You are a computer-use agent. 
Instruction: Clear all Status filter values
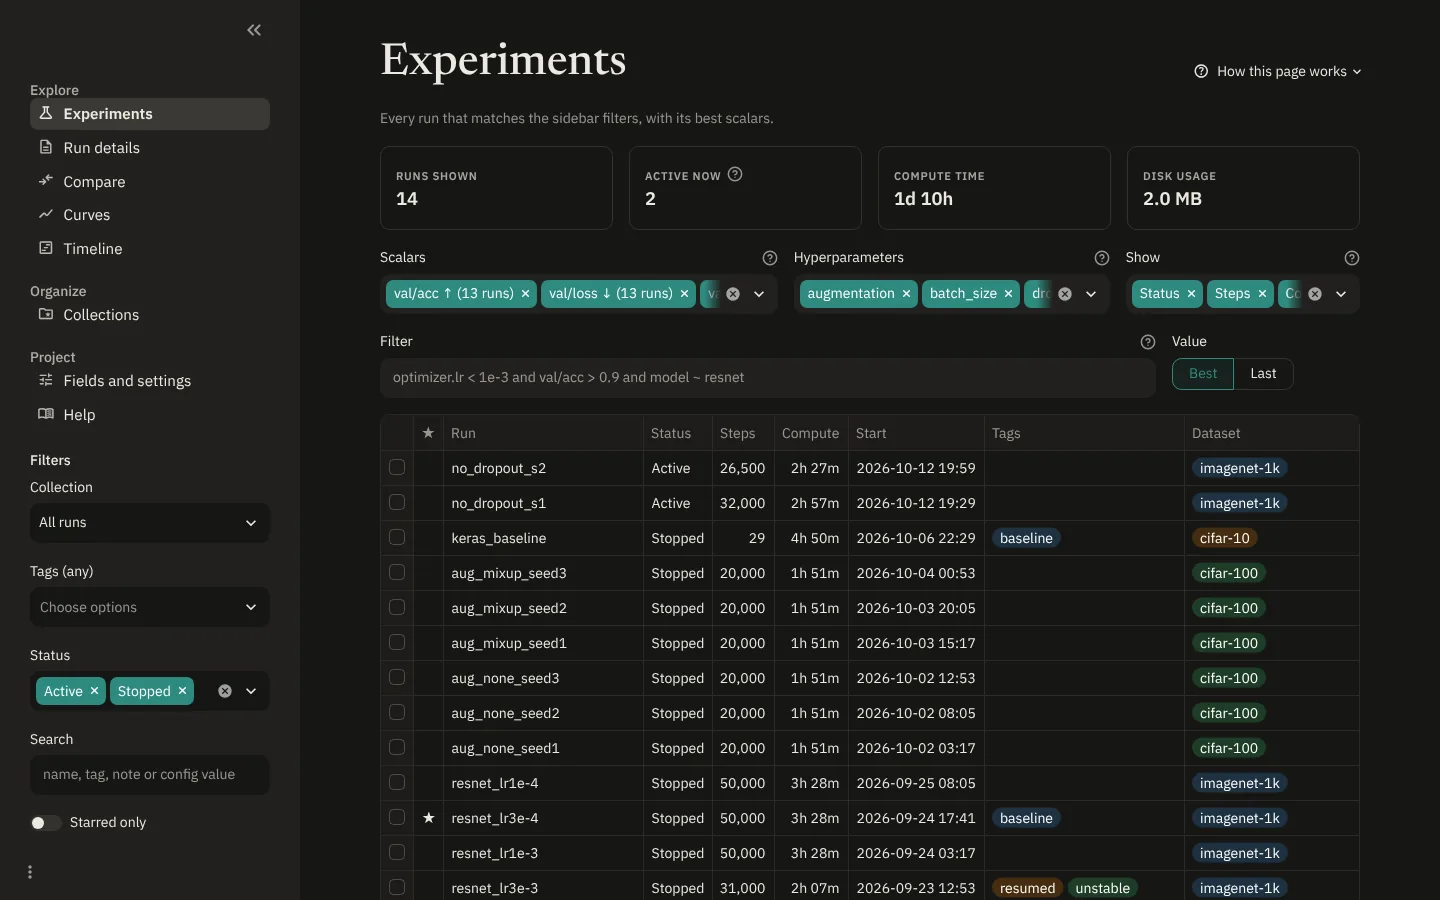pos(225,691)
